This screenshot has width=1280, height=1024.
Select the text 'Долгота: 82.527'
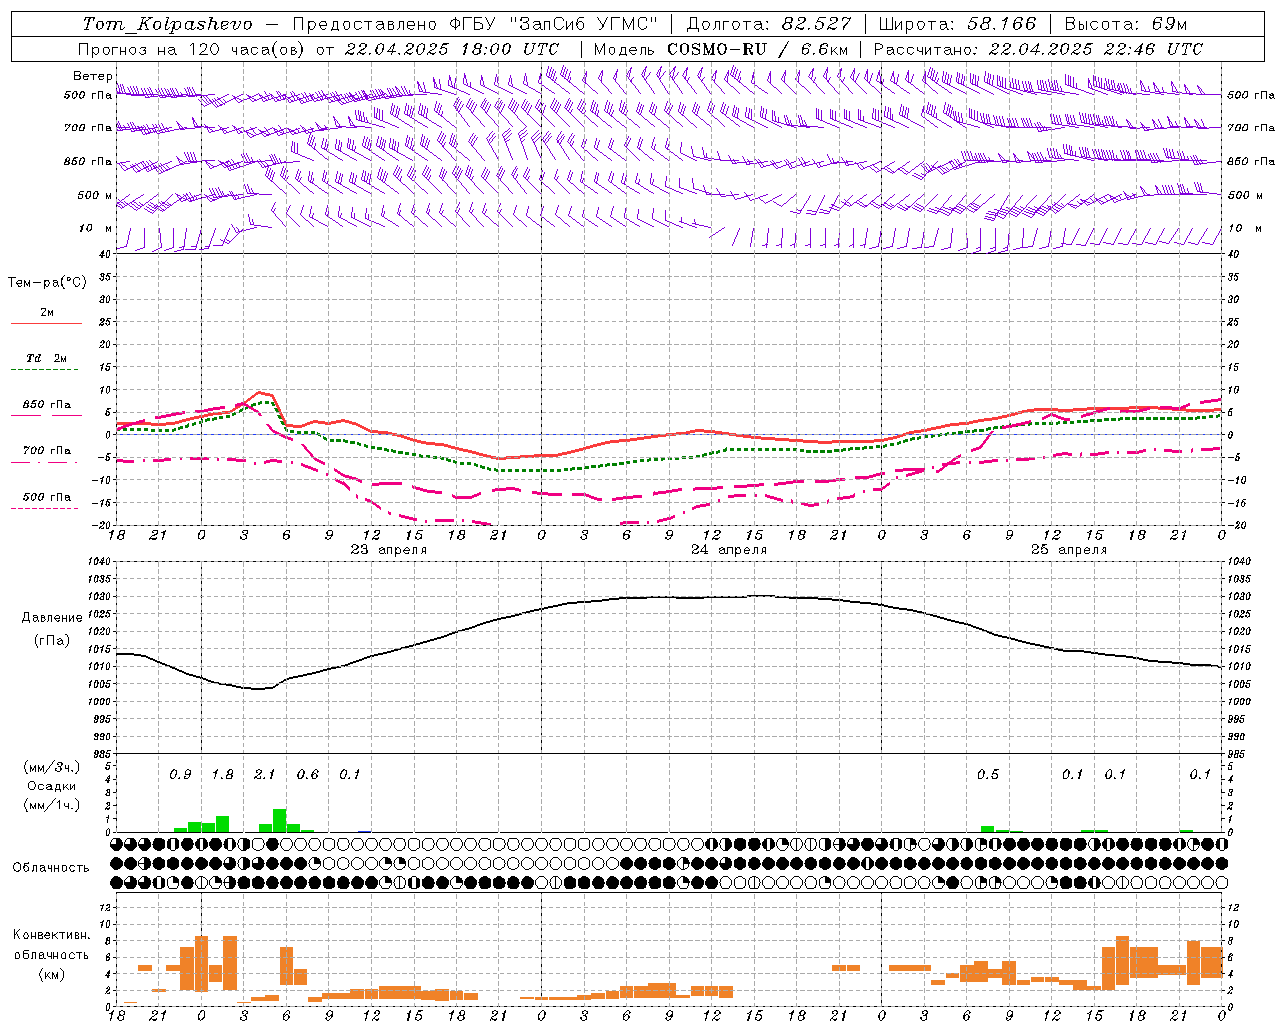[x=769, y=24]
